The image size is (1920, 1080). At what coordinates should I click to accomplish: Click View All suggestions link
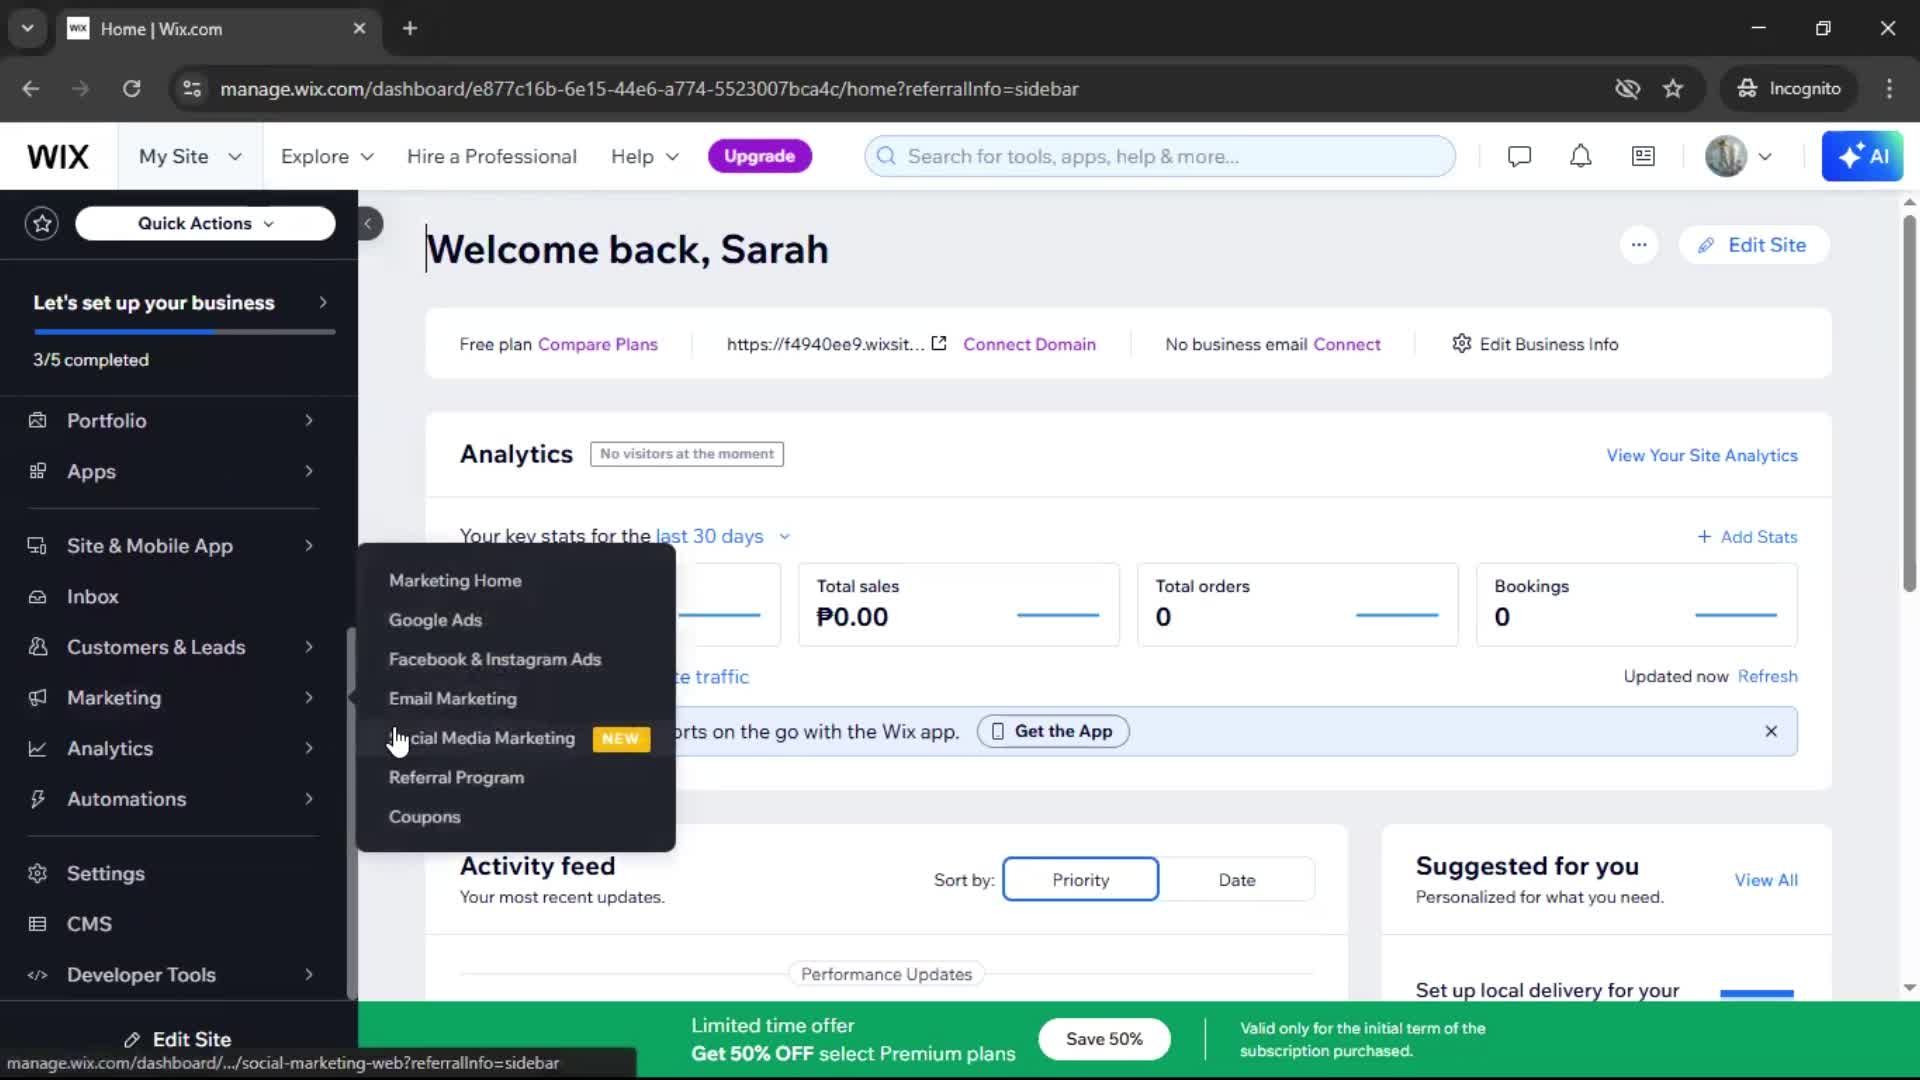1766,880
